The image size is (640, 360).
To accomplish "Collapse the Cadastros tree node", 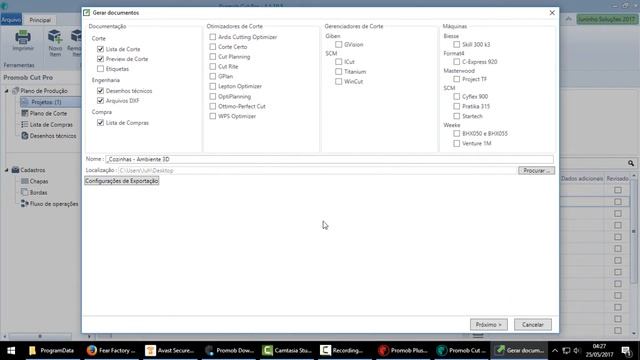I will (x=7, y=170).
